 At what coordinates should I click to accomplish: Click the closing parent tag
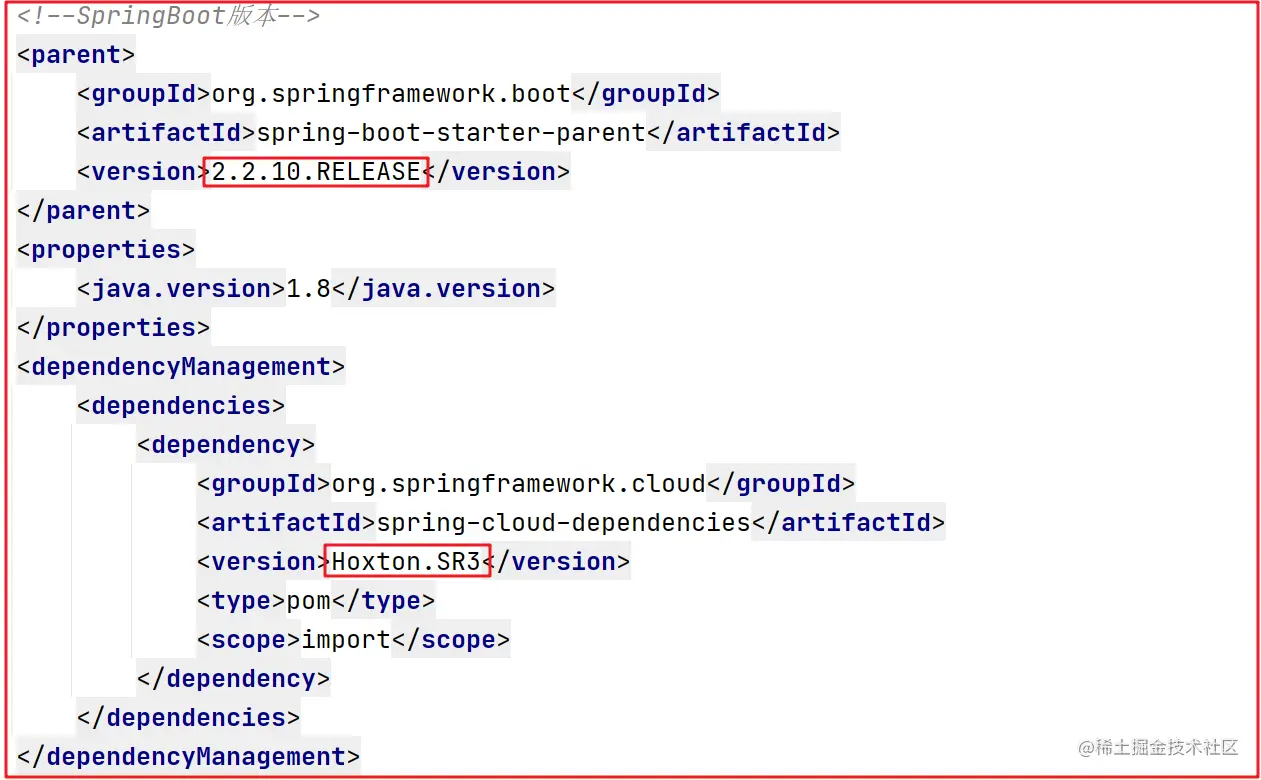pyautogui.click(x=83, y=211)
